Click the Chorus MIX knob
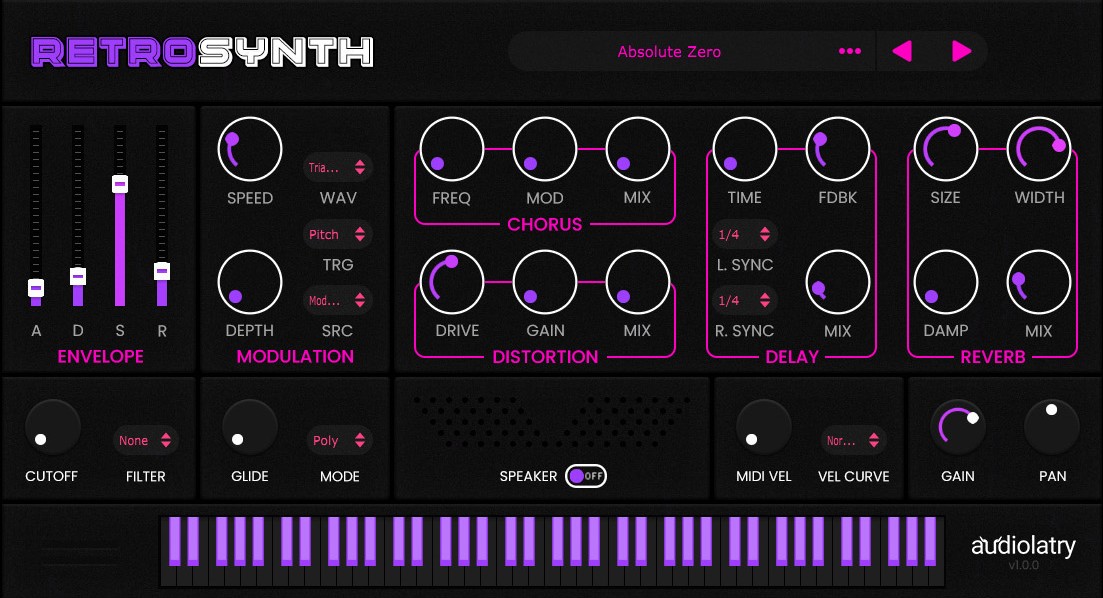The height and width of the screenshot is (598, 1103). [637, 149]
